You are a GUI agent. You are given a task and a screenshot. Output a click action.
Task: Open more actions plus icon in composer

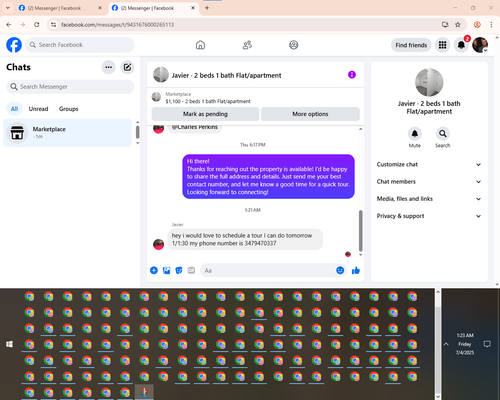(x=154, y=270)
